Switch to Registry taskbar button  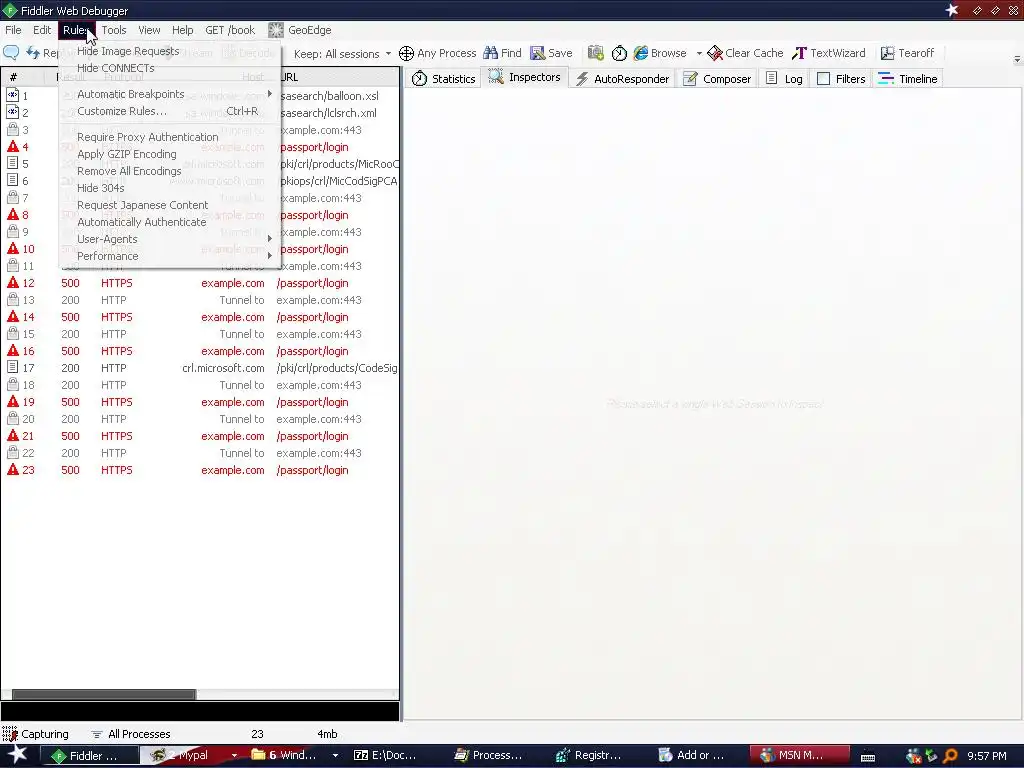click(x=589, y=756)
